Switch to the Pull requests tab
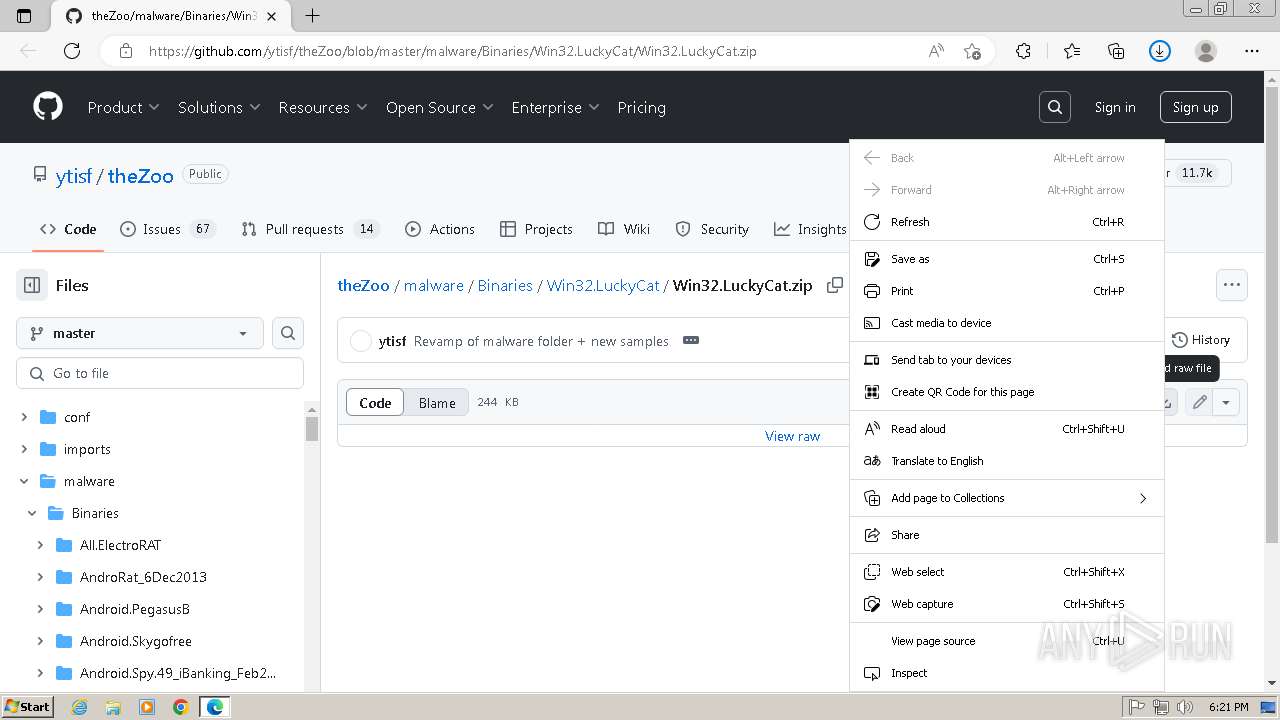1280x720 pixels. 310,229
